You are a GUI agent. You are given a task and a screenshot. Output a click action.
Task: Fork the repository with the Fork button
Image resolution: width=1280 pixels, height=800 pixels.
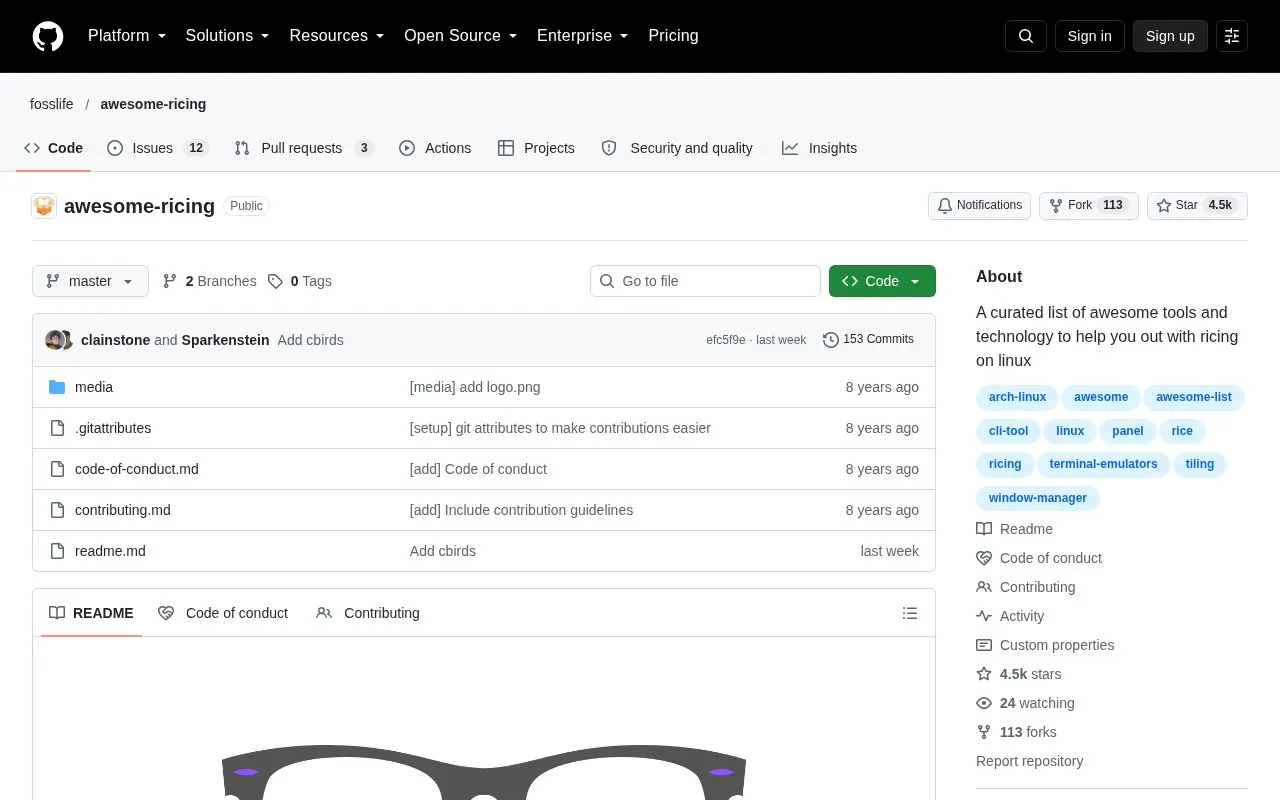pyautogui.click(x=1088, y=205)
